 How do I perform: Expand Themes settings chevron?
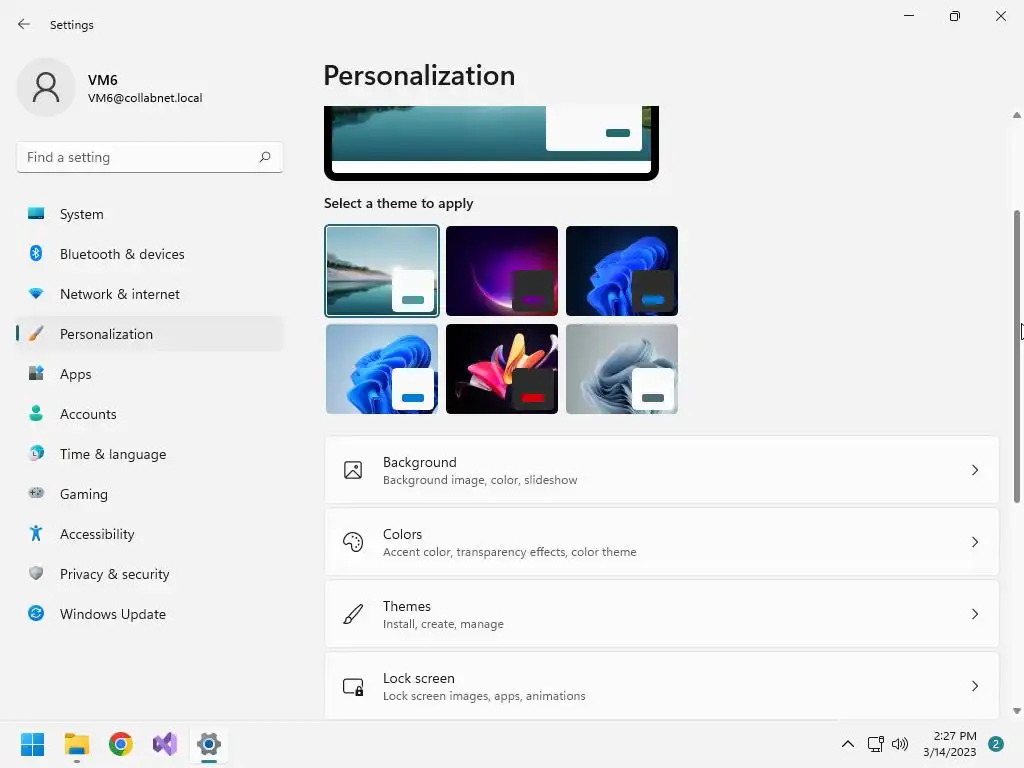974,614
